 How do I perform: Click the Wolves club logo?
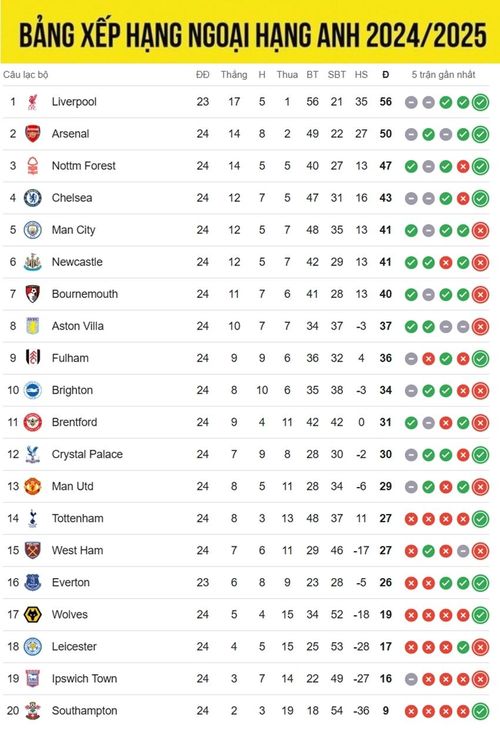point(33,615)
